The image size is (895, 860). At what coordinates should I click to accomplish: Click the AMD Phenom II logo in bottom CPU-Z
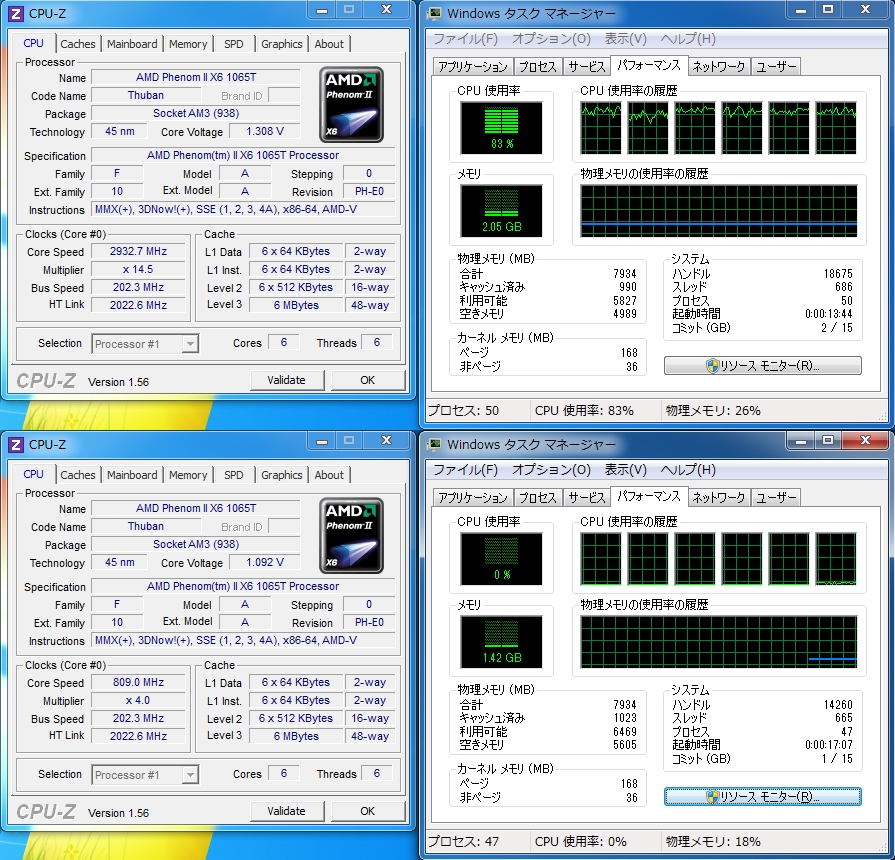click(x=351, y=536)
